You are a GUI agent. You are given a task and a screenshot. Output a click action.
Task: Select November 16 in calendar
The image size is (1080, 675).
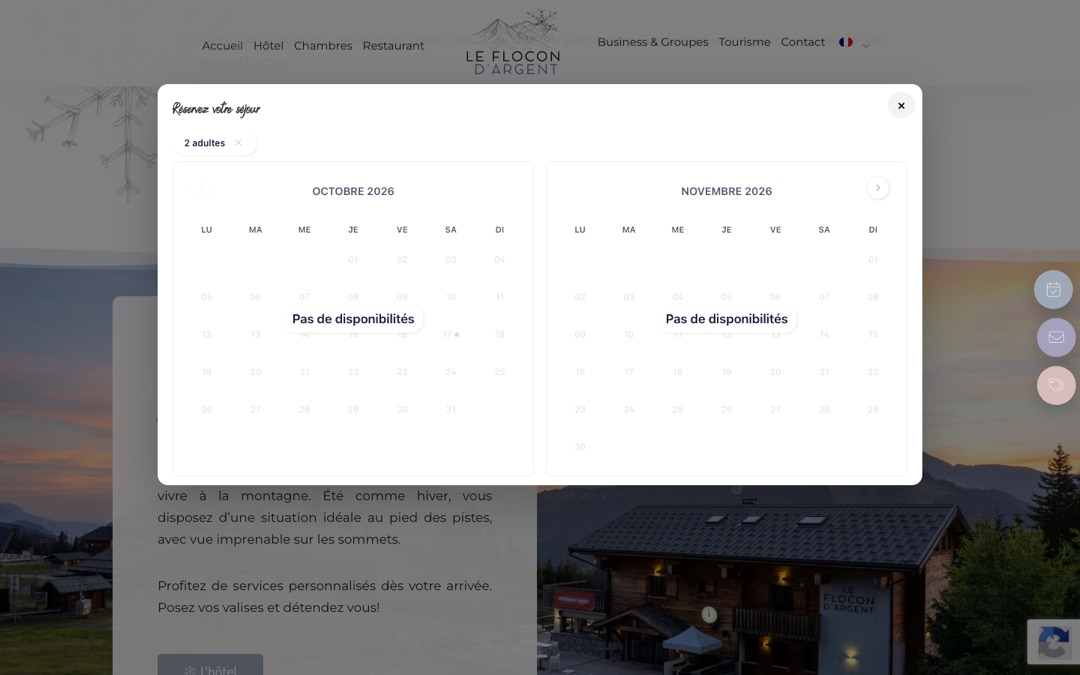click(x=580, y=372)
